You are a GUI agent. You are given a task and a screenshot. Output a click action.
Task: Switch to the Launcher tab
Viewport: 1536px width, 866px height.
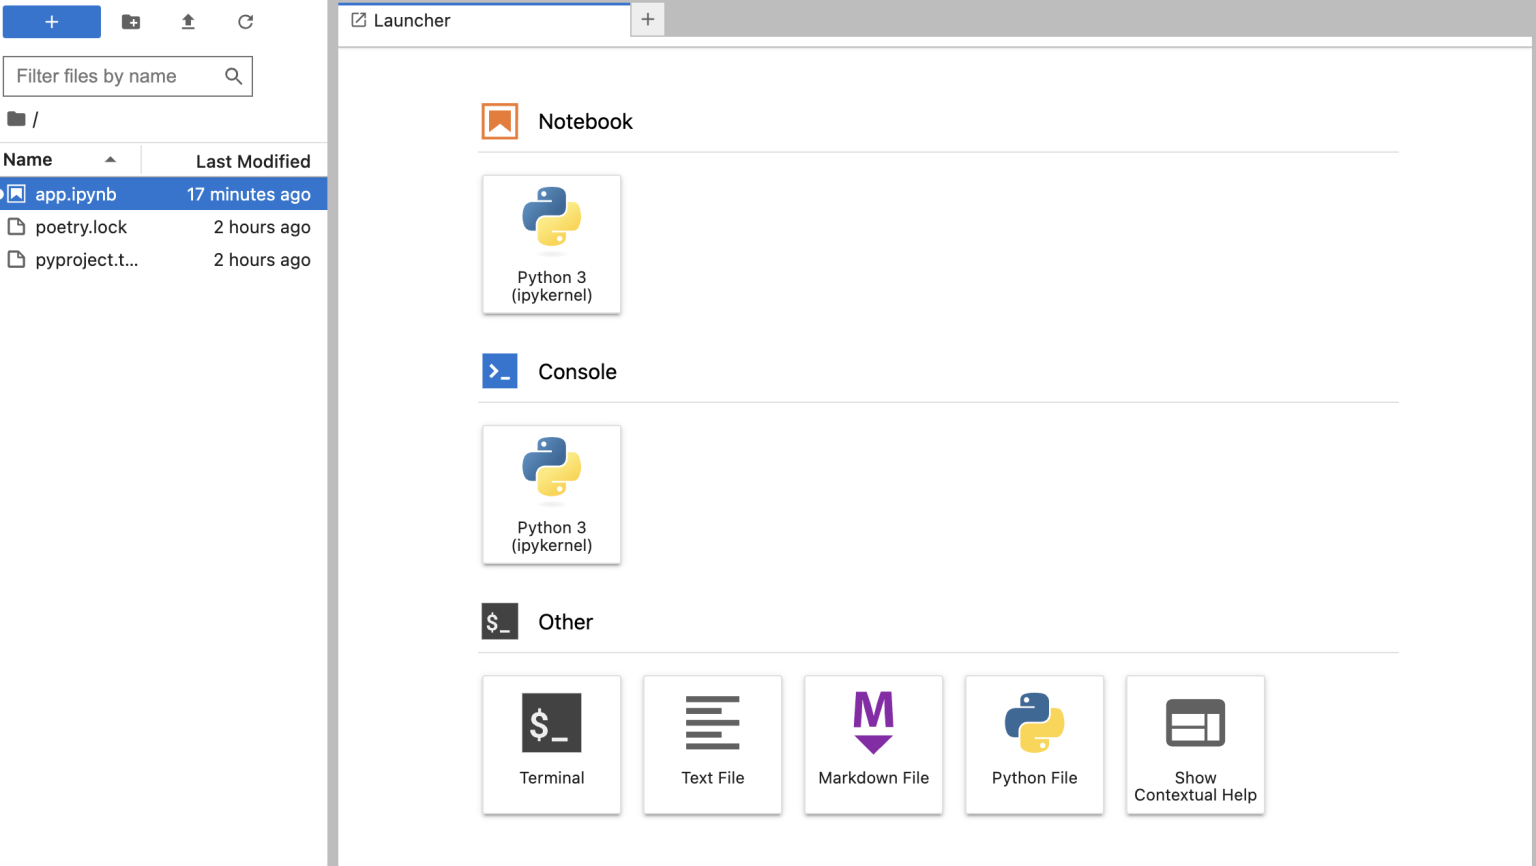tap(412, 20)
